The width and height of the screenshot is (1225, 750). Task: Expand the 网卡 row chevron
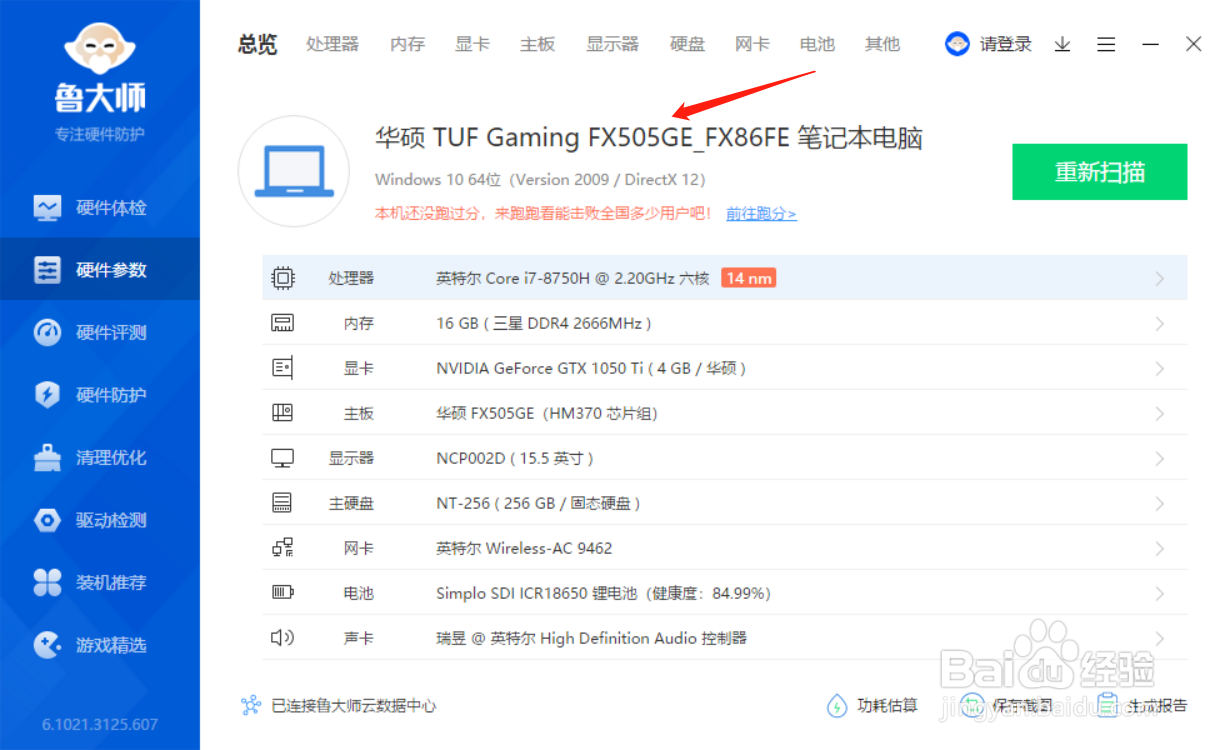click(x=1160, y=549)
